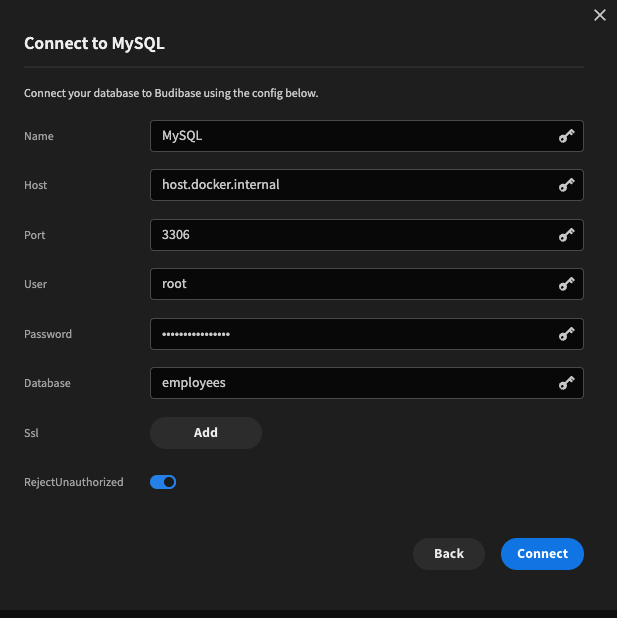Click the Back button
This screenshot has height=618, width=617.
coord(449,554)
